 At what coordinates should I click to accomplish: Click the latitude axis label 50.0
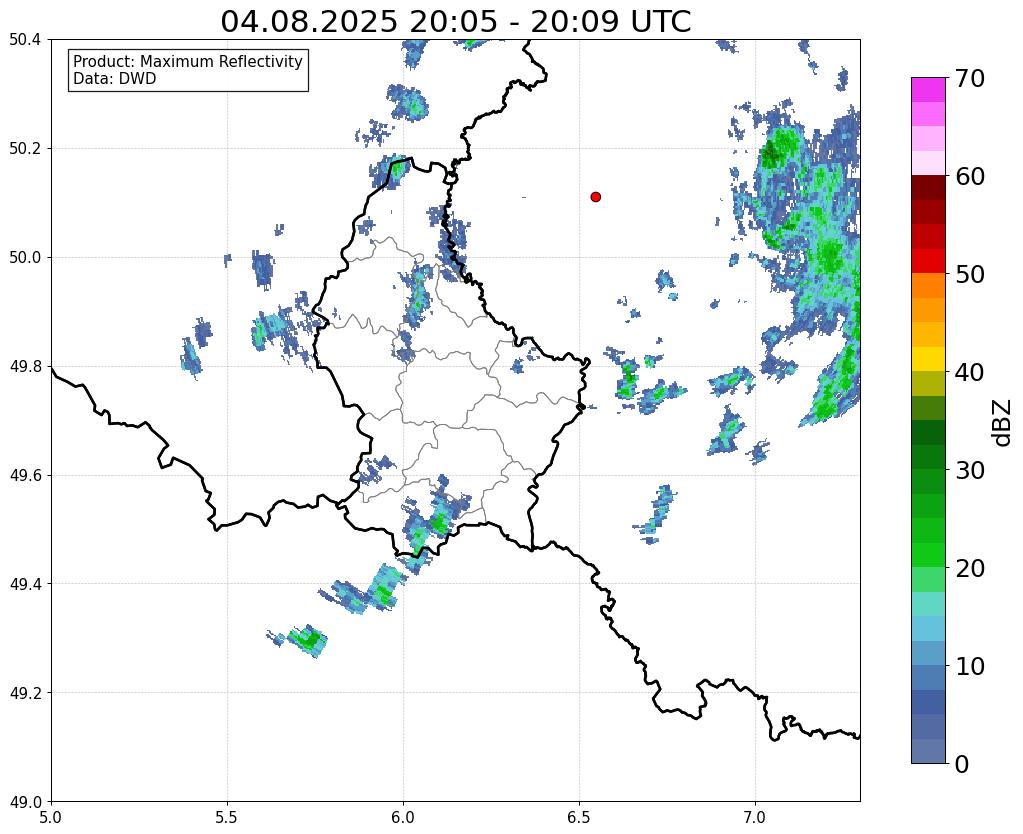pos(25,258)
